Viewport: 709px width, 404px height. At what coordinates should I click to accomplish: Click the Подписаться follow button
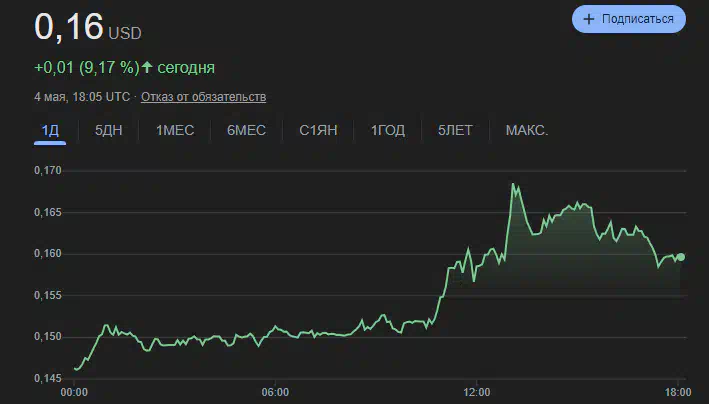(629, 19)
